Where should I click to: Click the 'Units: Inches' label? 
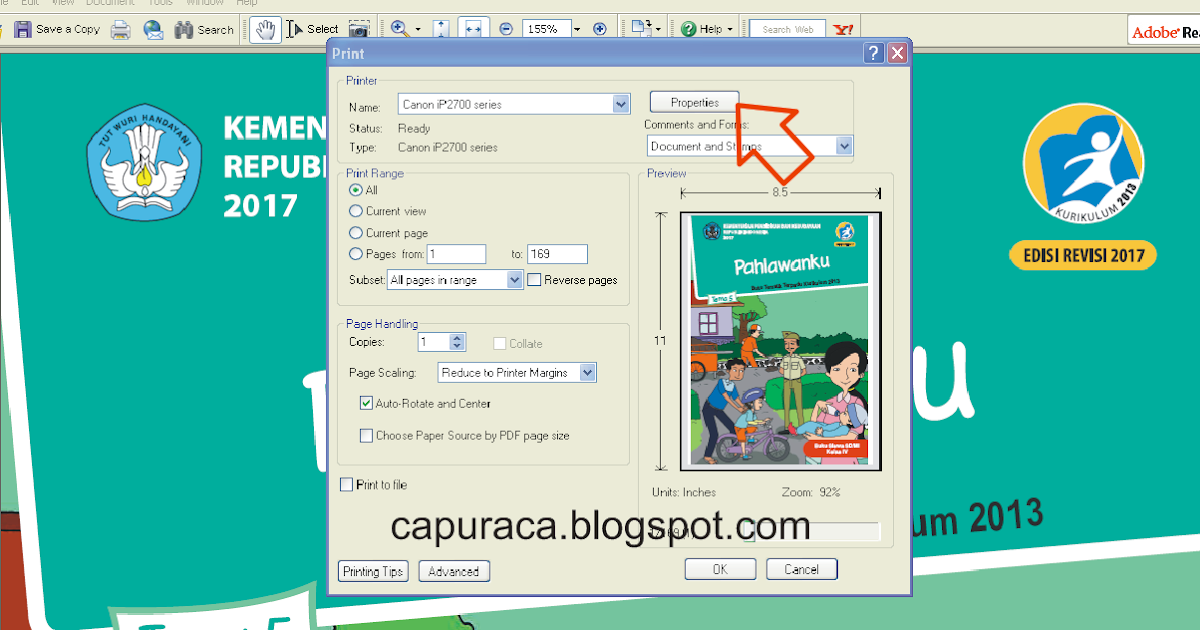[686, 492]
